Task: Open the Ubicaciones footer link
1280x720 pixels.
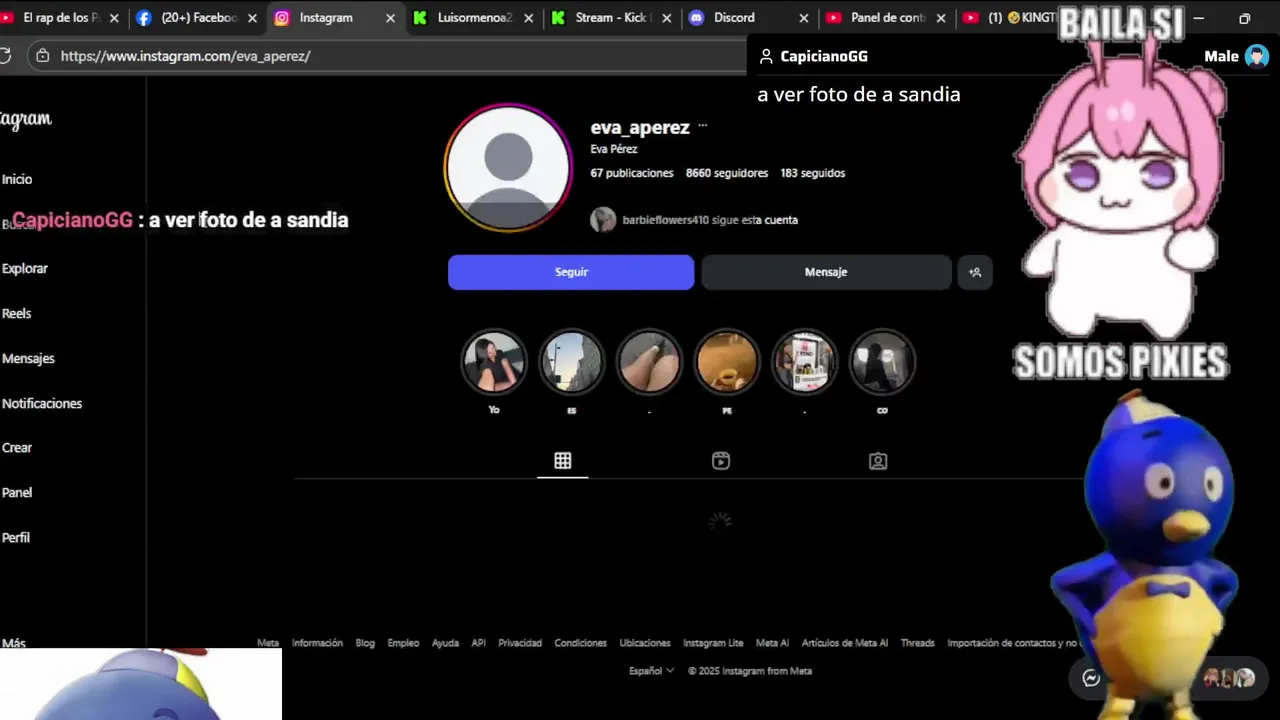Action: pyautogui.click(x=645, y=643)
